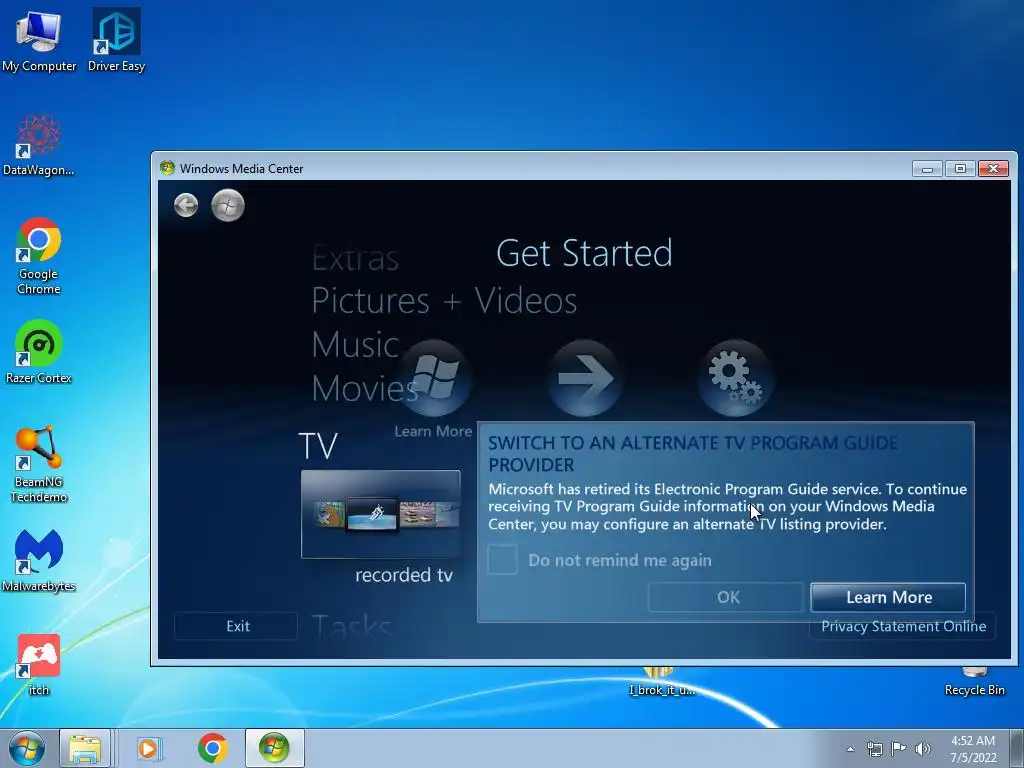
Task: Click the Media Center taskbar button
Action: (274, 748)
